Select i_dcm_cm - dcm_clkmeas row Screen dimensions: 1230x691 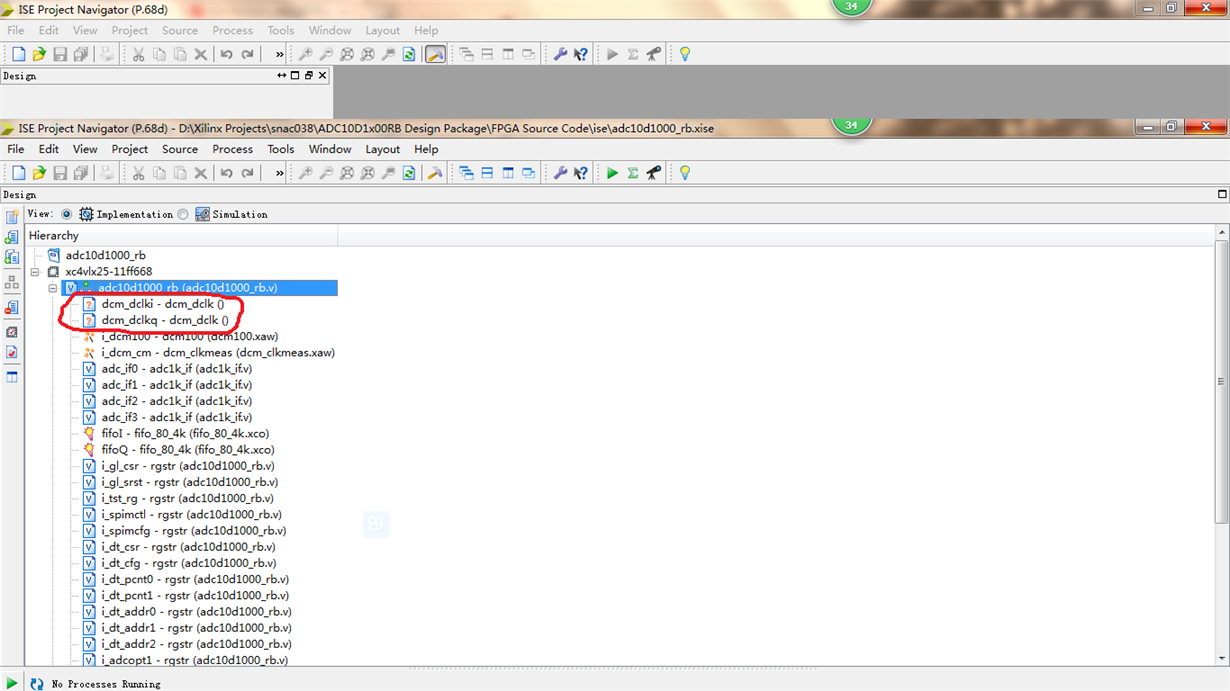coord(218,352)
